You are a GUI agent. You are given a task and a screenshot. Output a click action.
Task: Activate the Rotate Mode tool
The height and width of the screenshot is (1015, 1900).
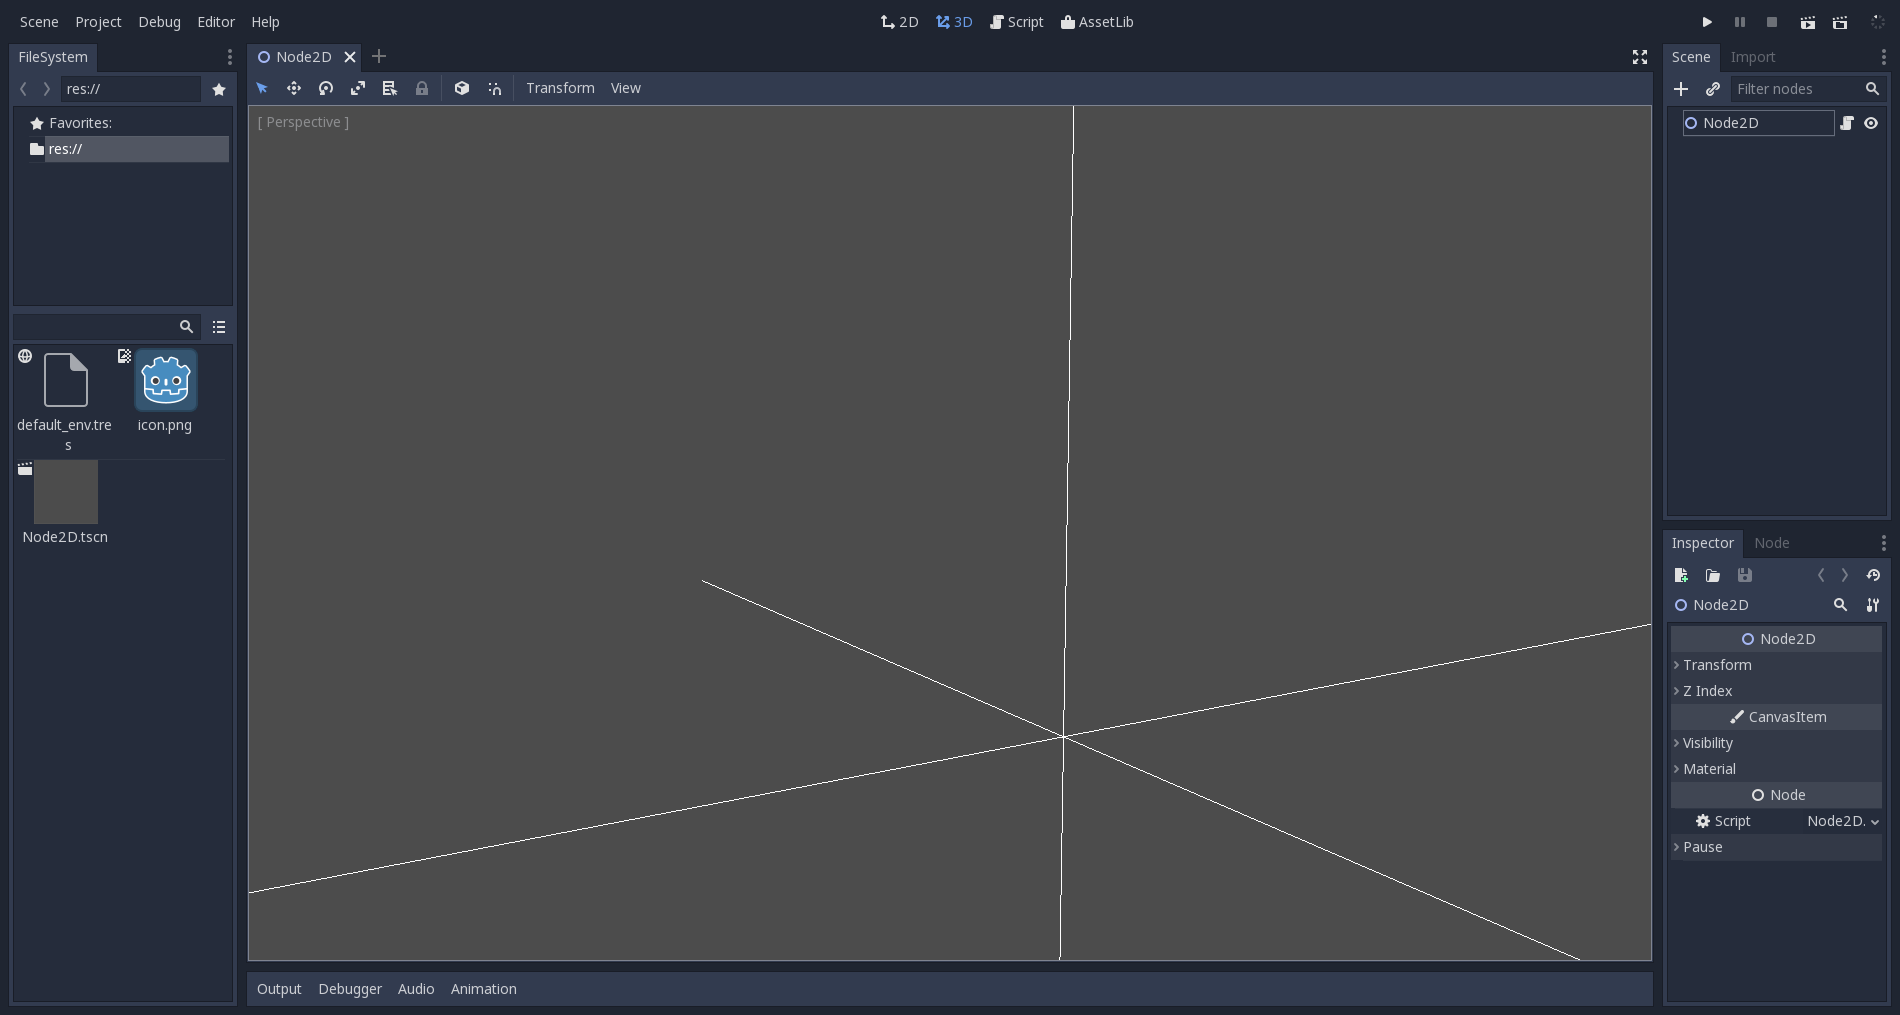point(326,88)
